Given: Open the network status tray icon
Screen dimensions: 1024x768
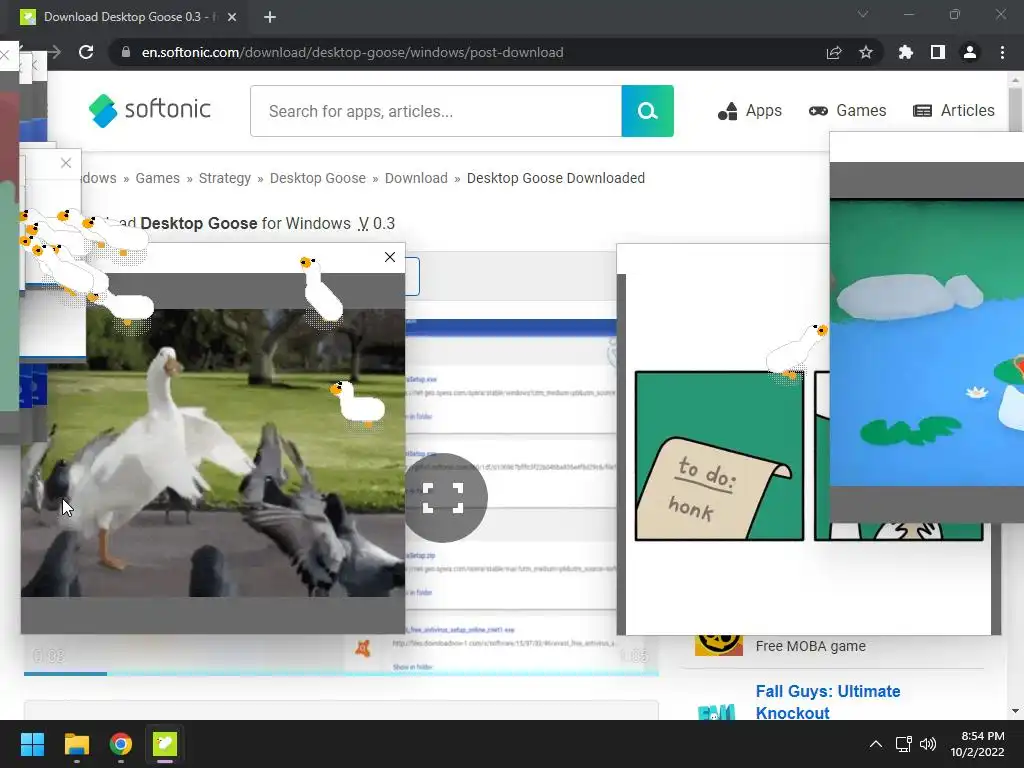Looking at the screenshot, I should pos(904,744).
